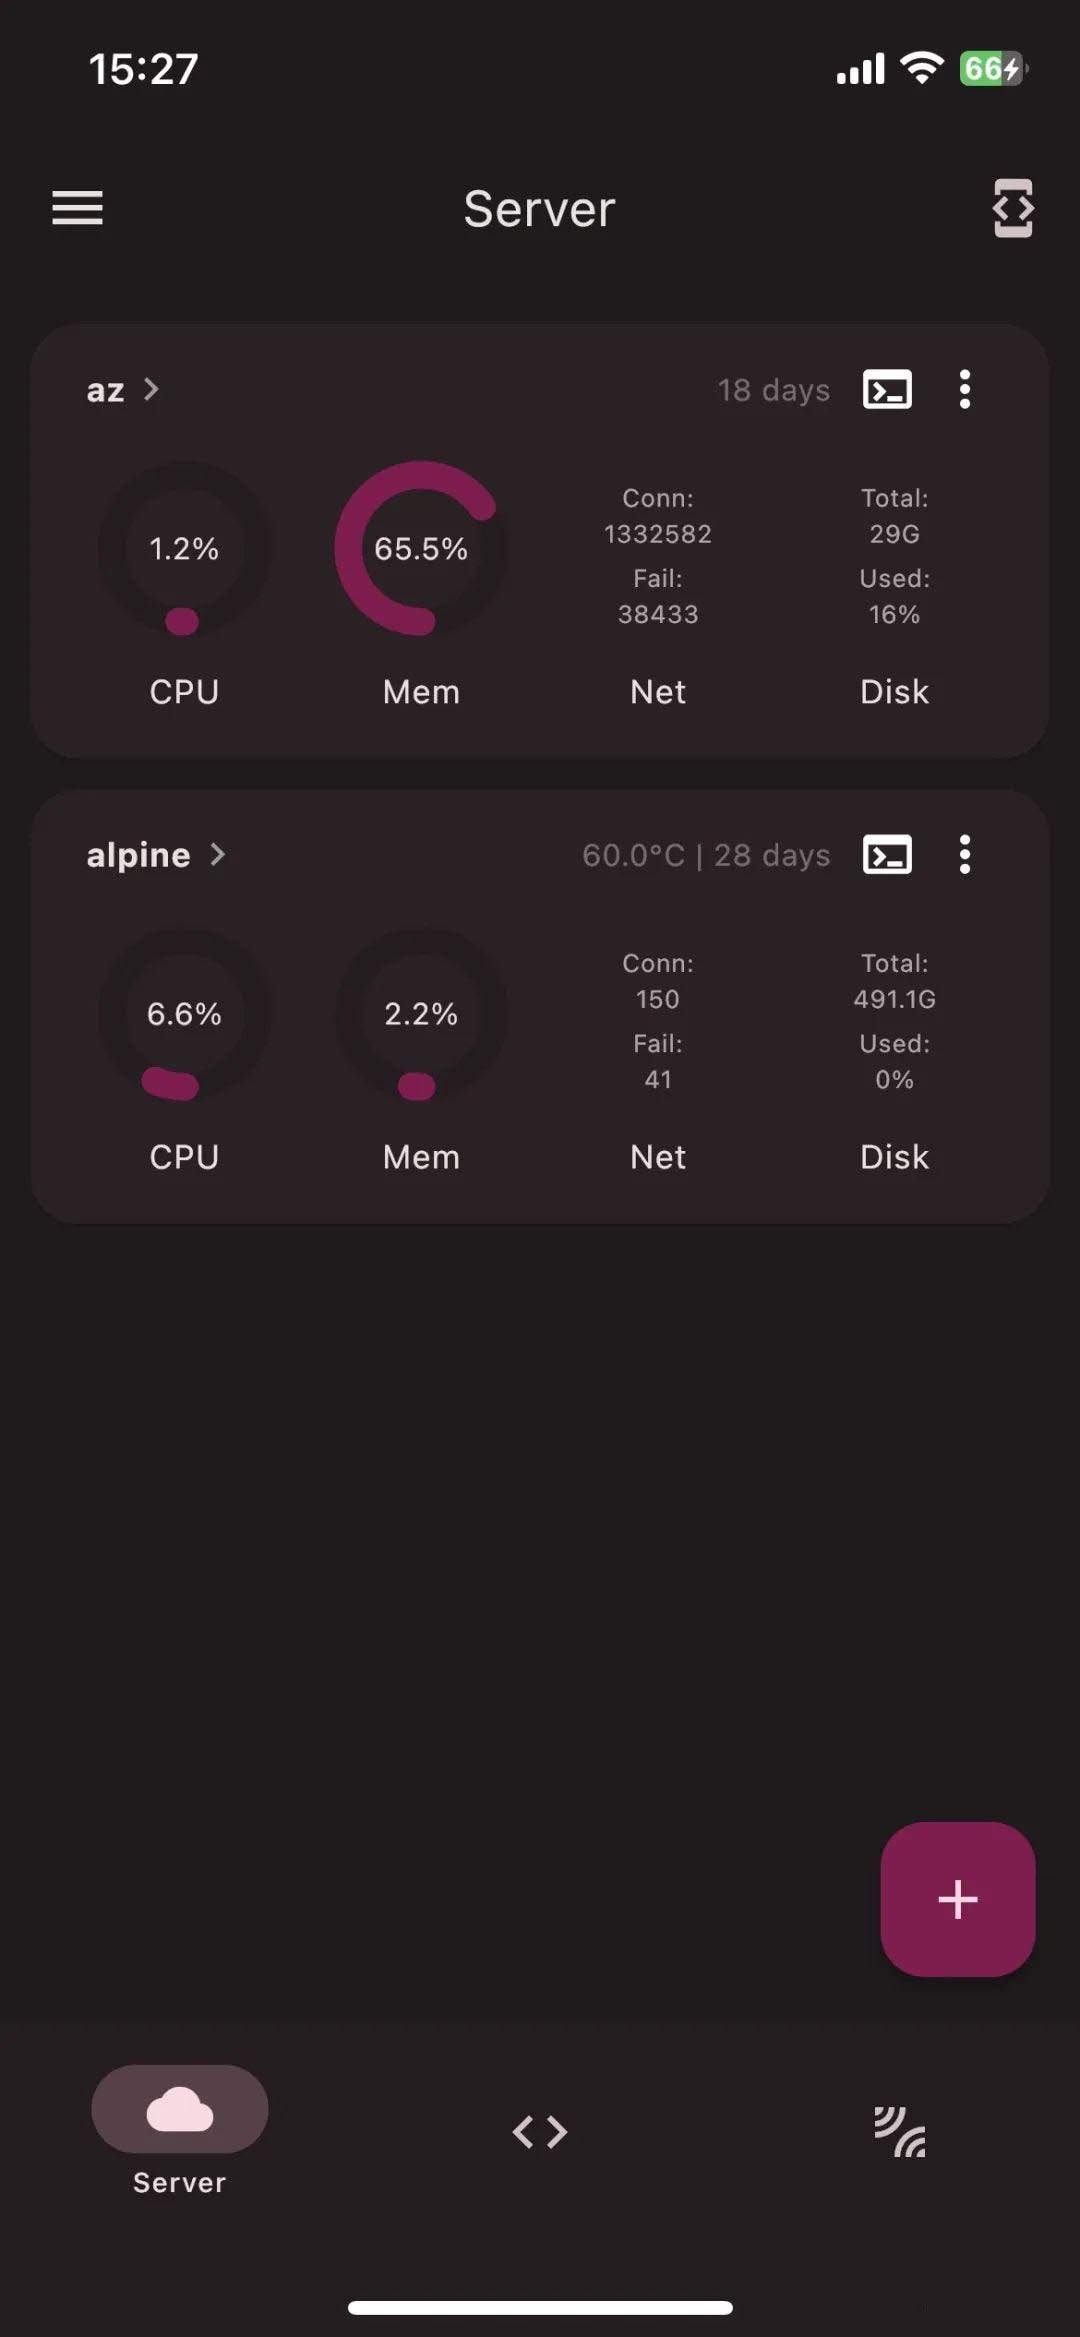Image resolution: width=1080 pixels, height=2337 pixels.
Task: Select the Server cloud icon in bottom bar
Action: [178, 2108]
